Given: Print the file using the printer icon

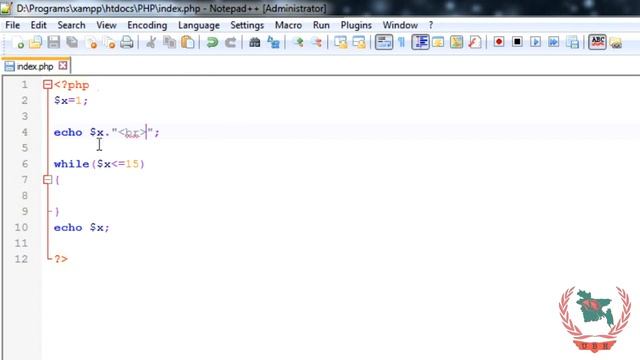Looking at the screenshot, I should click(127, 42).
